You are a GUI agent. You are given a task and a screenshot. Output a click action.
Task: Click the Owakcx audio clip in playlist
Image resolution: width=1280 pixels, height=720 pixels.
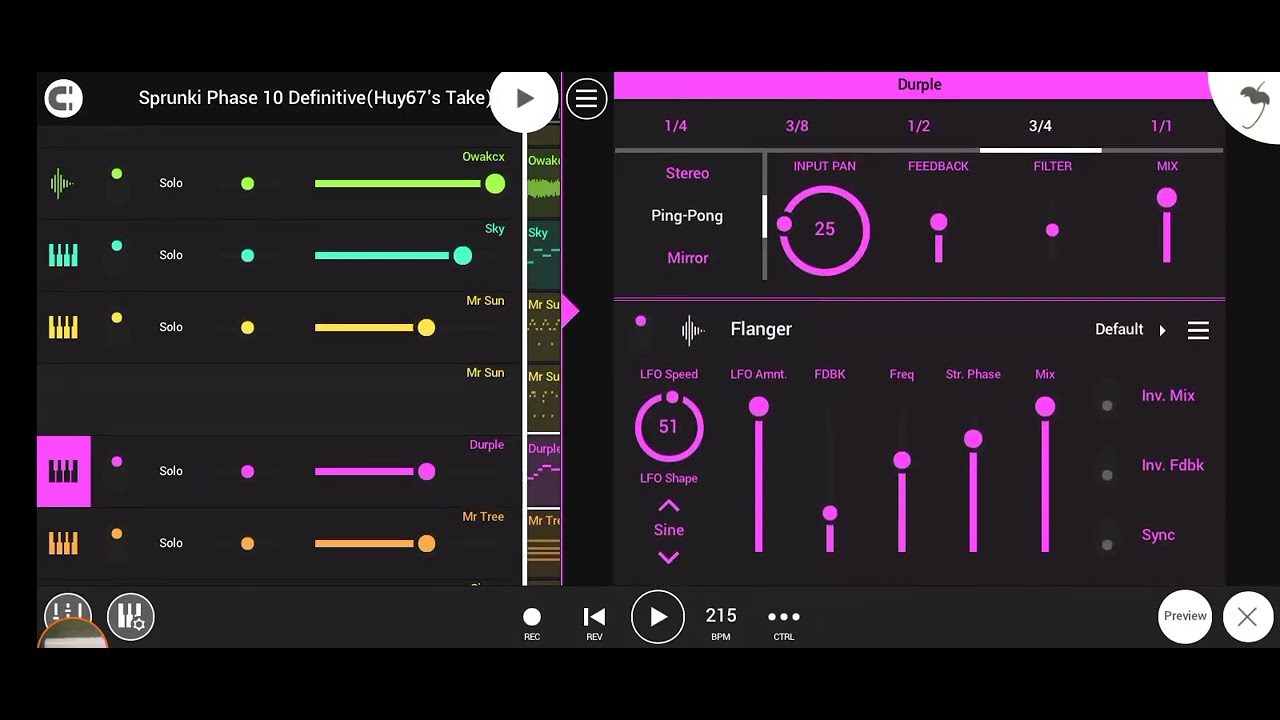point(544,184)
